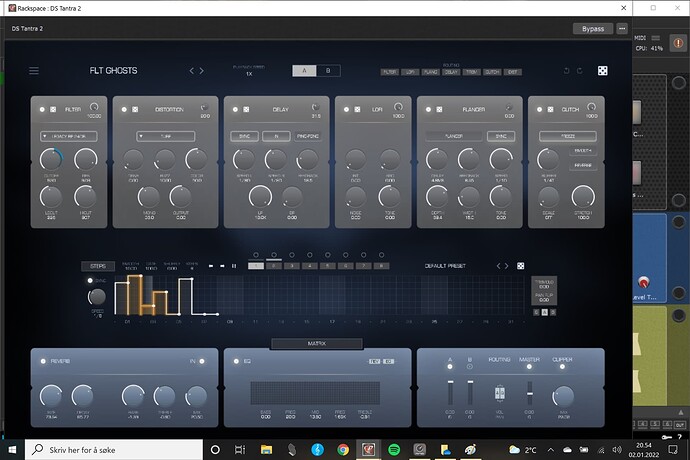Click the Filter mix mini knob
The image size is (690, 460).
coord(94,107)
